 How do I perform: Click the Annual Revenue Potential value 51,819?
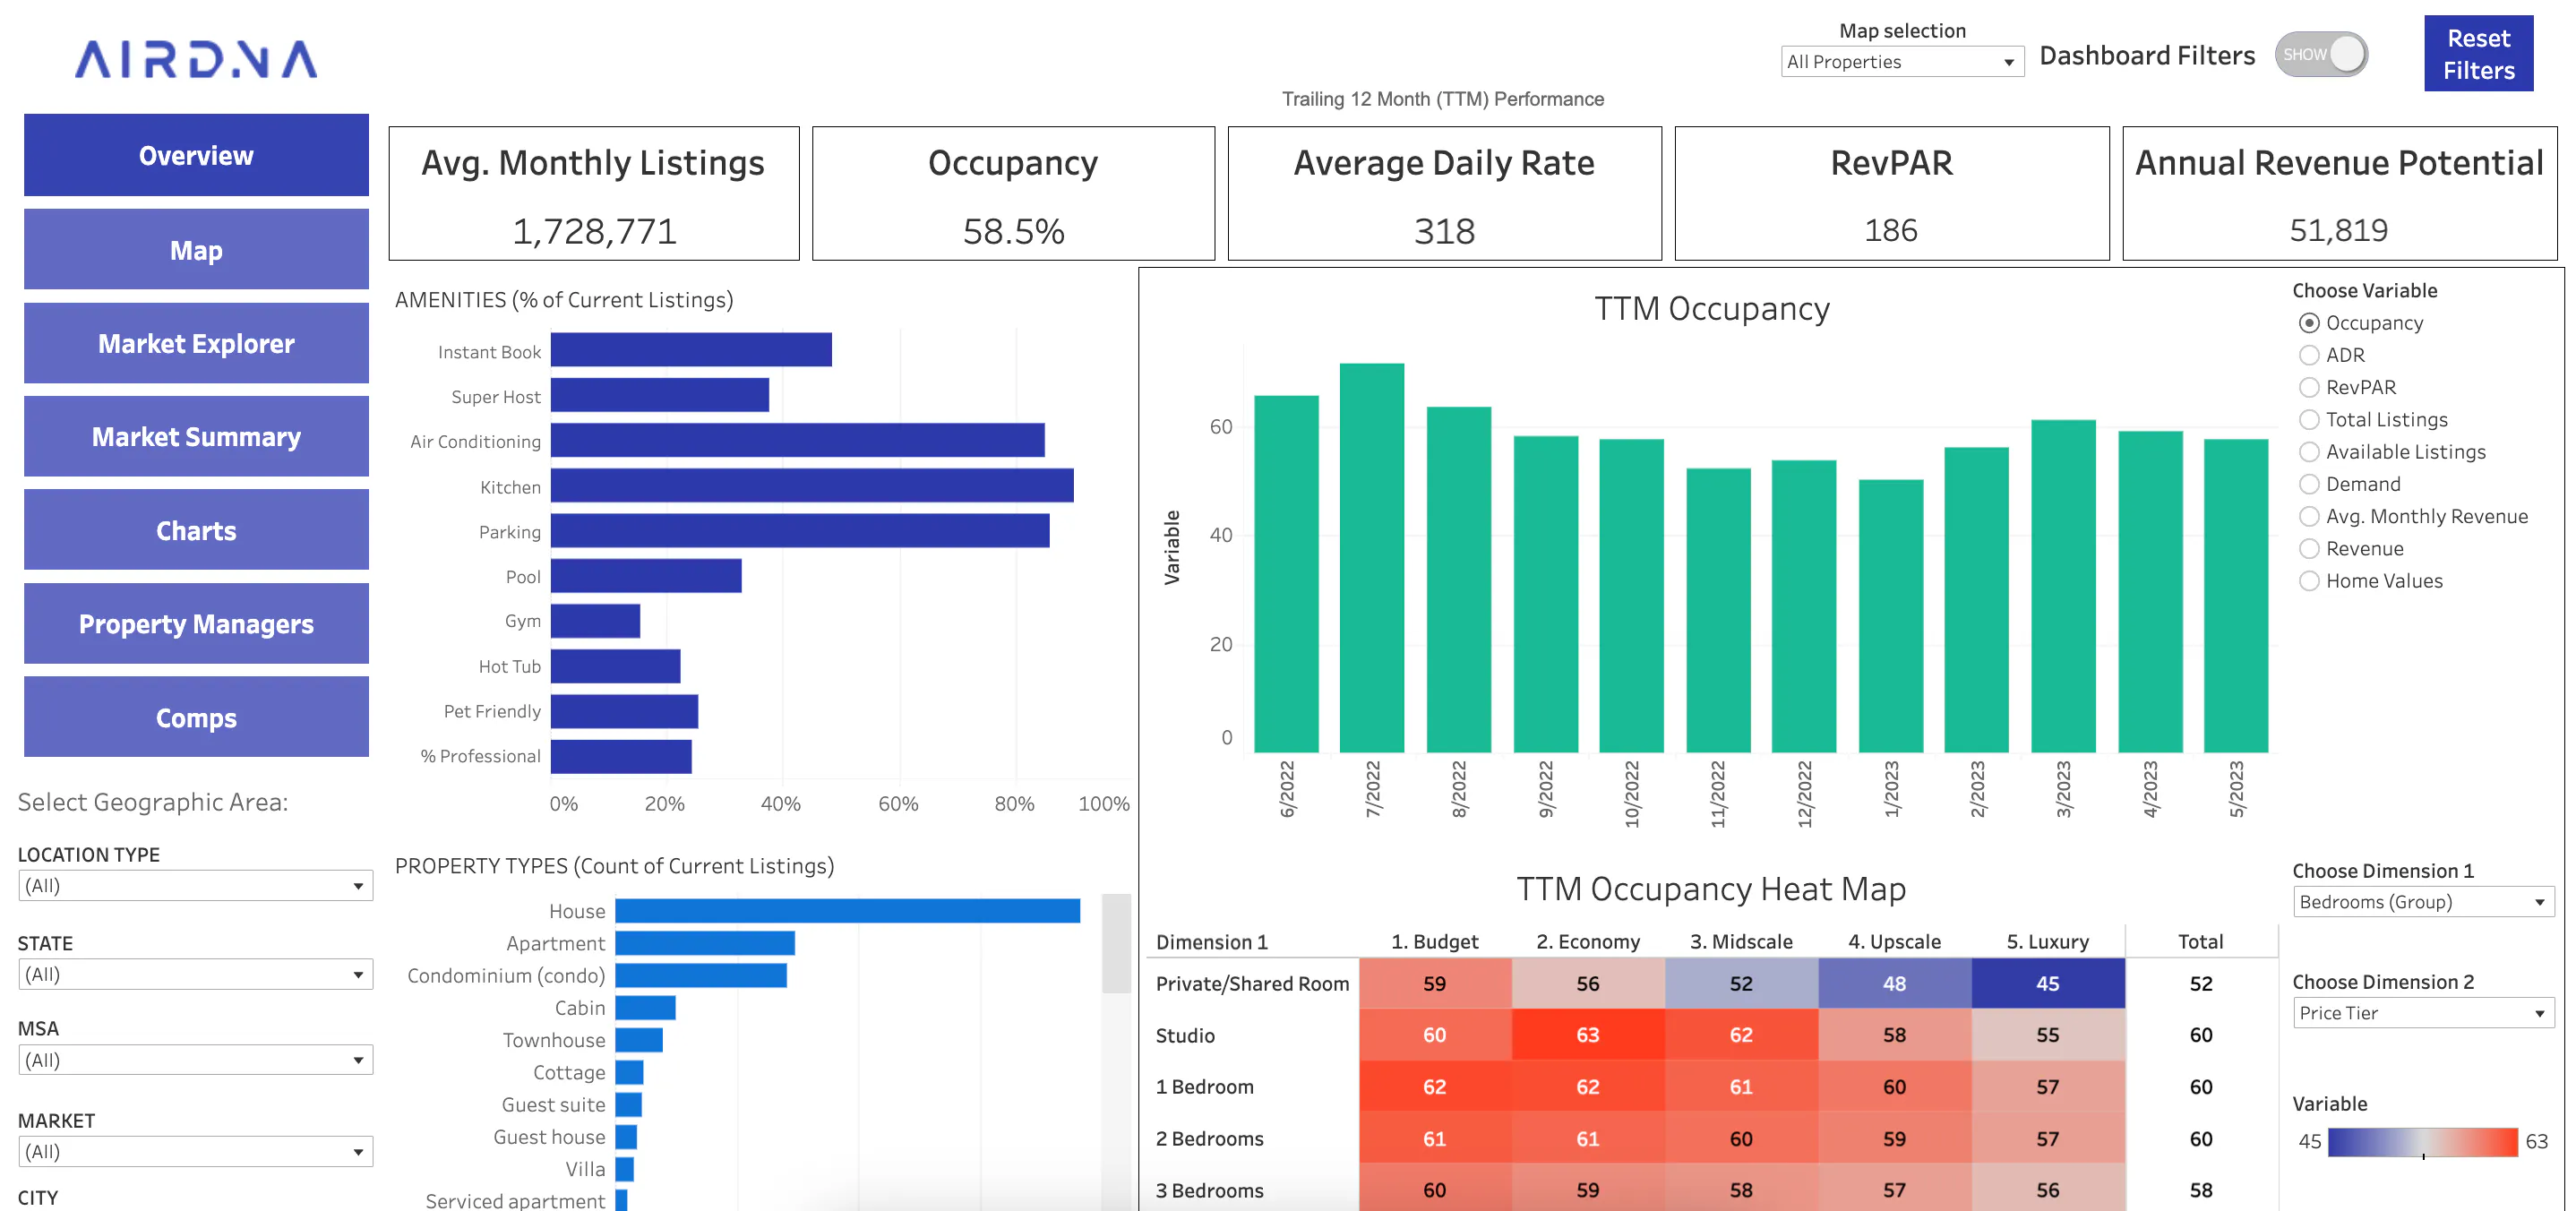point(2338,231)
